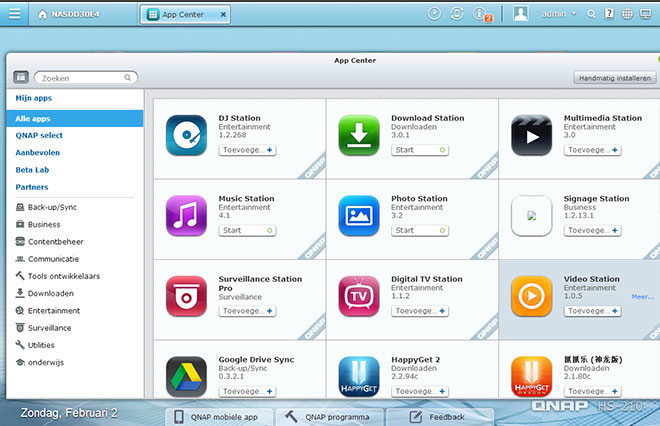
Task: Open the Feedback shortcut
Action: click(x=440, y=417)
